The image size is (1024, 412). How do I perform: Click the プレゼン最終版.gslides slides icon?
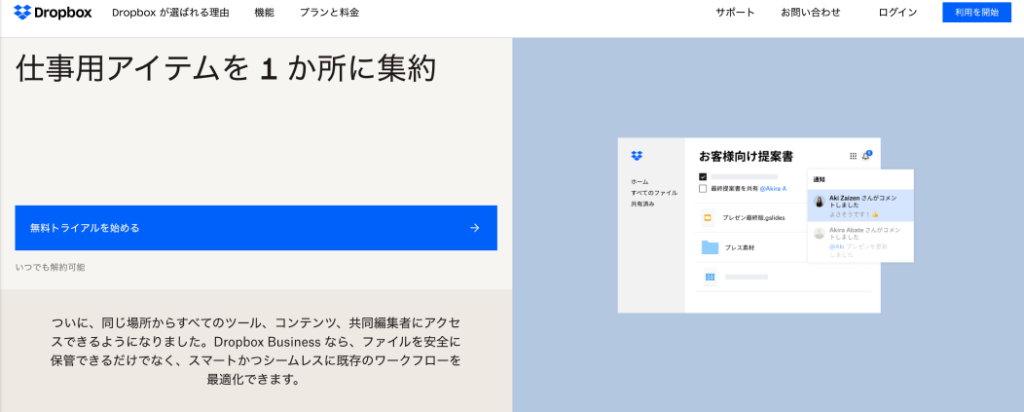point(707,217)
